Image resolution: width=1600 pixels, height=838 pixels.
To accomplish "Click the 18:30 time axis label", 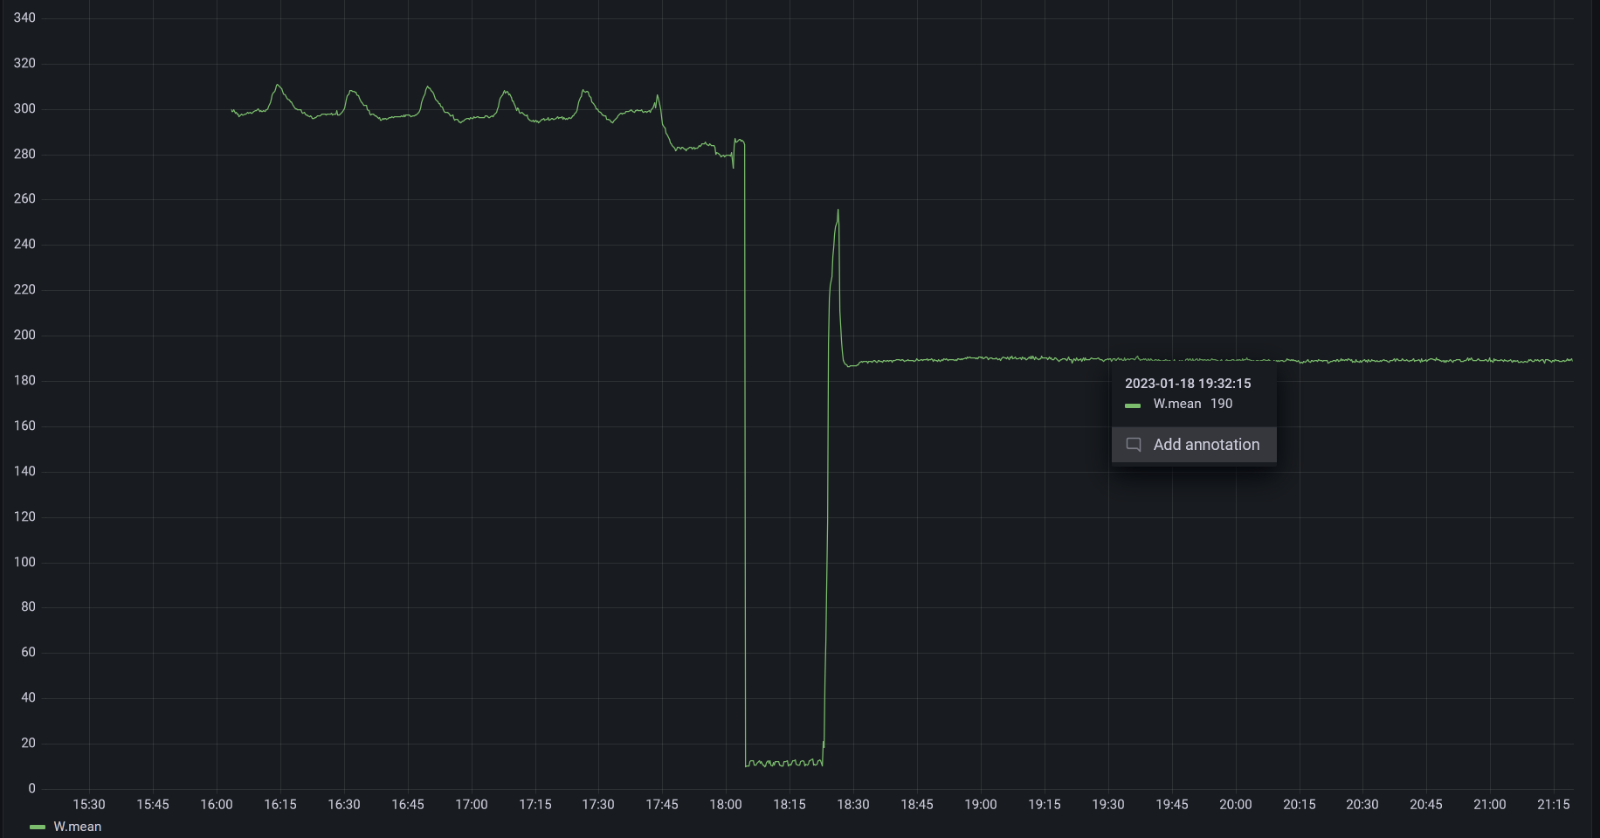I will (853, 804).
